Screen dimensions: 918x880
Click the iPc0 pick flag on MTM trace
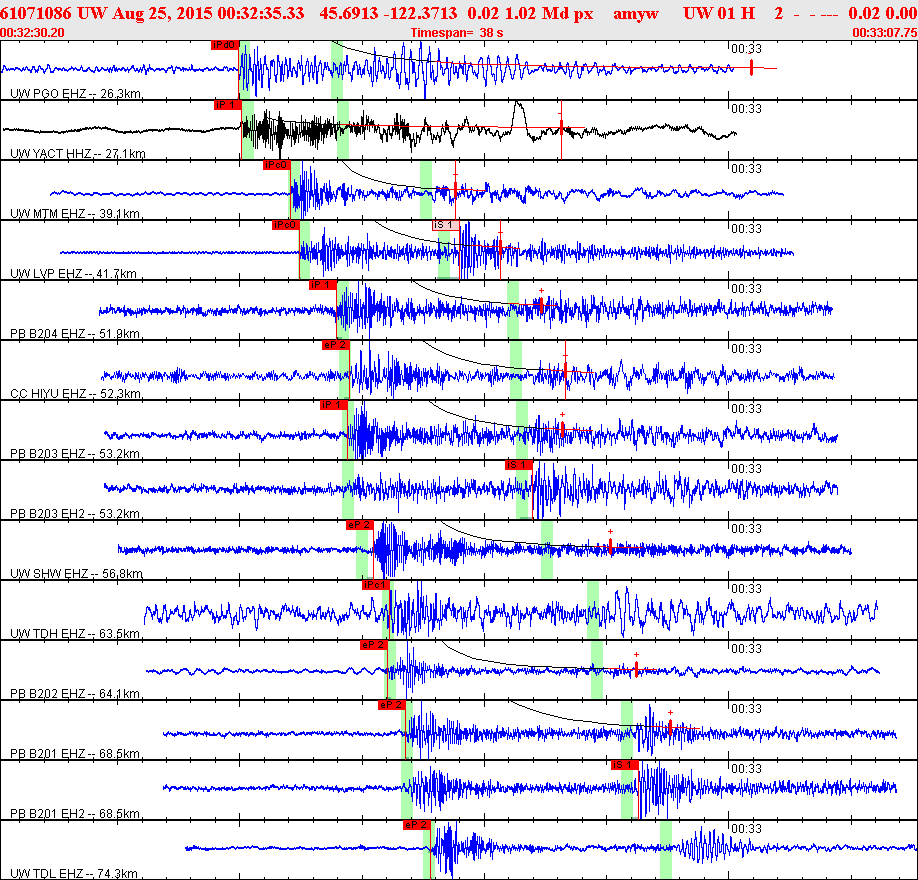pyautogui.click(x=276, y=165)
